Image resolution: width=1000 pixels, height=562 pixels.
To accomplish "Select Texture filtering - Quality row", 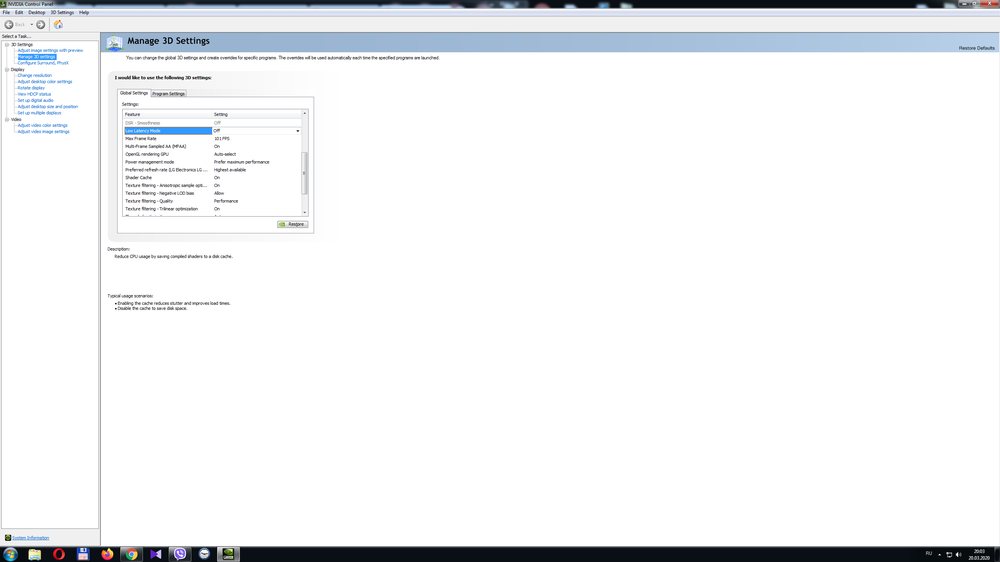I will coord(212,201).
